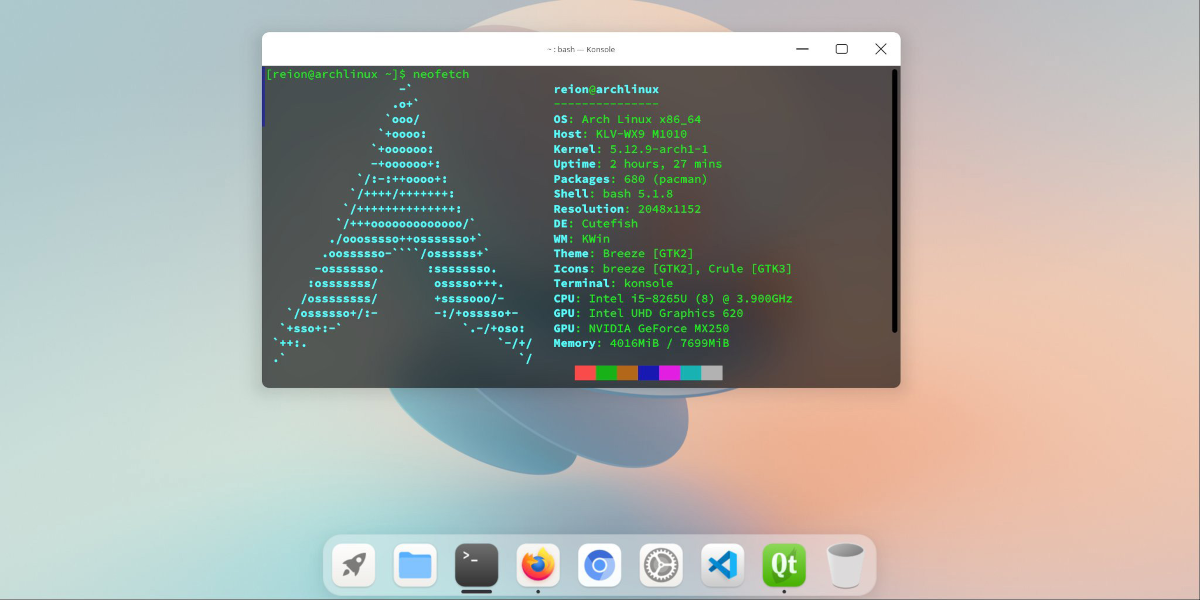Click the Terminal icon in the dock
Image resolution: width=1200 pixels, height=600 pixels.
[477, 565]
